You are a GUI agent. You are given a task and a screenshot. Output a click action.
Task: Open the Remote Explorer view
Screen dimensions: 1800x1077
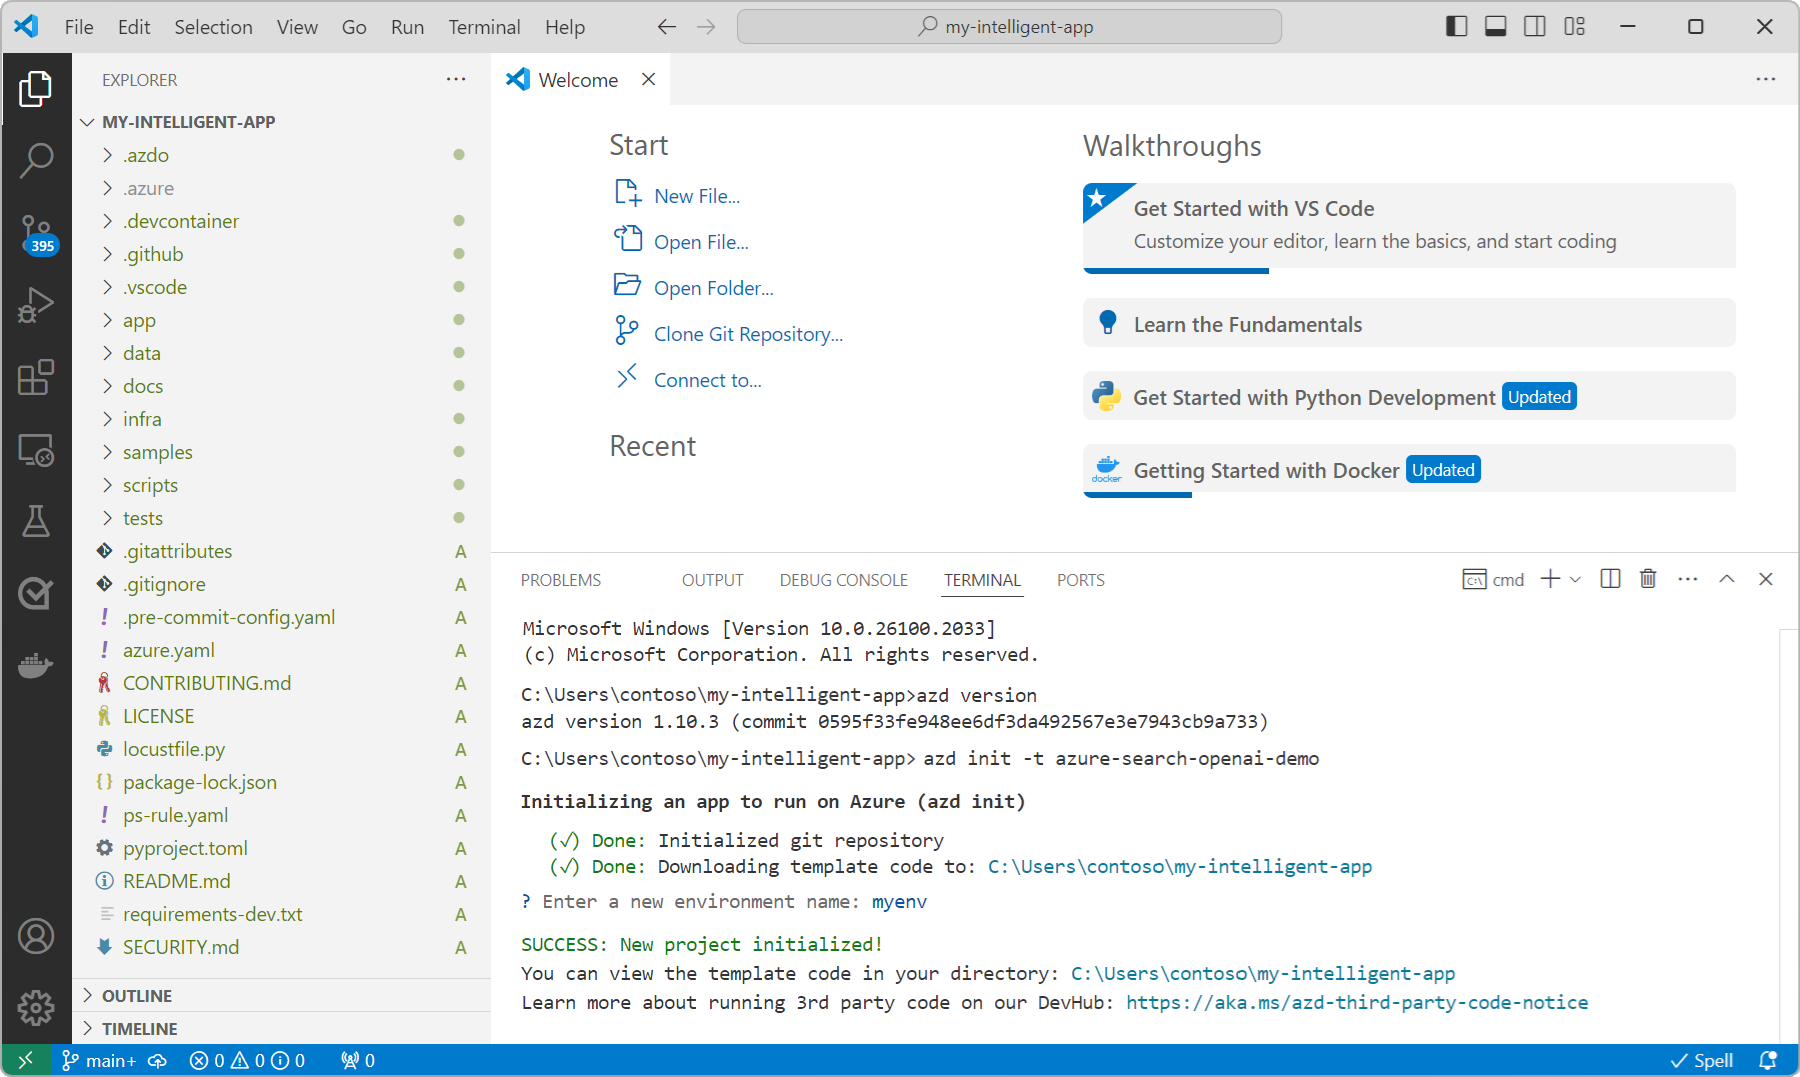[x=37, y=450]
